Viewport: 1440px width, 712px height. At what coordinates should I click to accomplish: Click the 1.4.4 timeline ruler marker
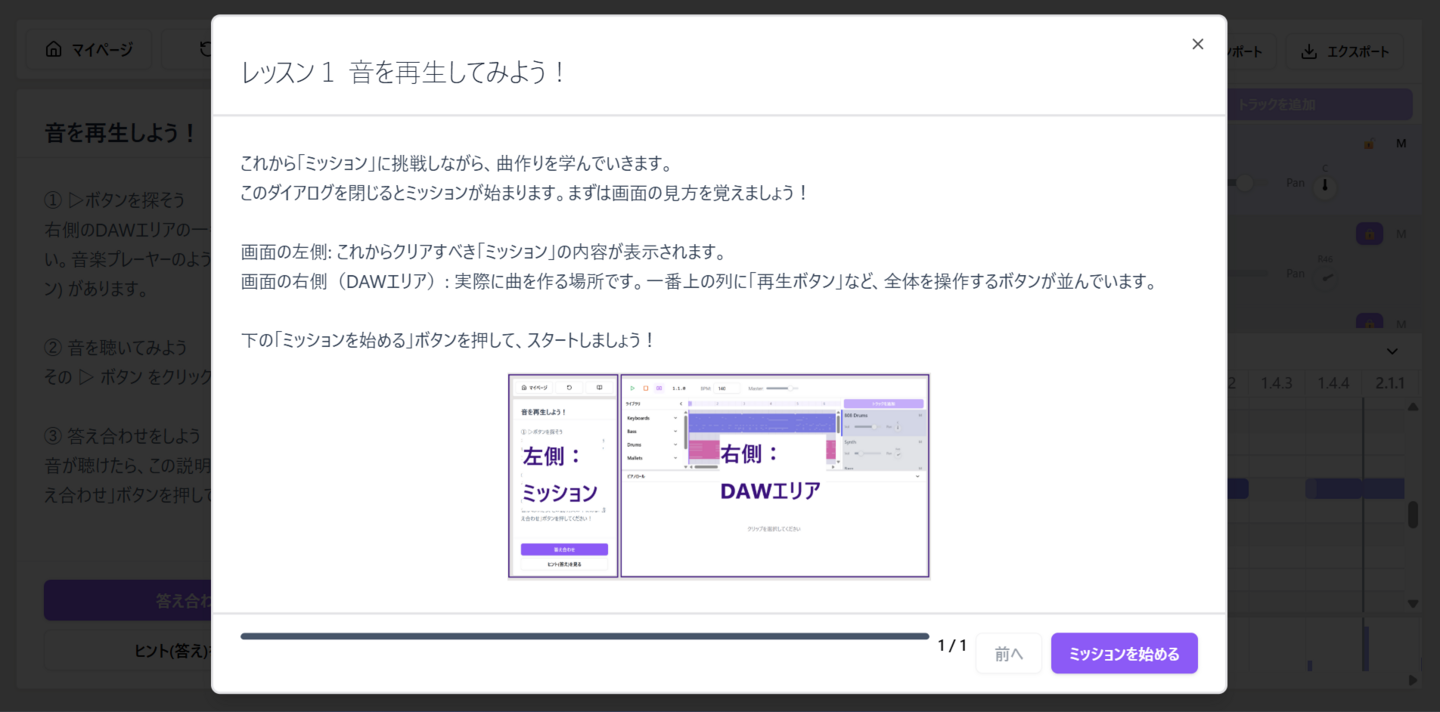click(1333, 383)
